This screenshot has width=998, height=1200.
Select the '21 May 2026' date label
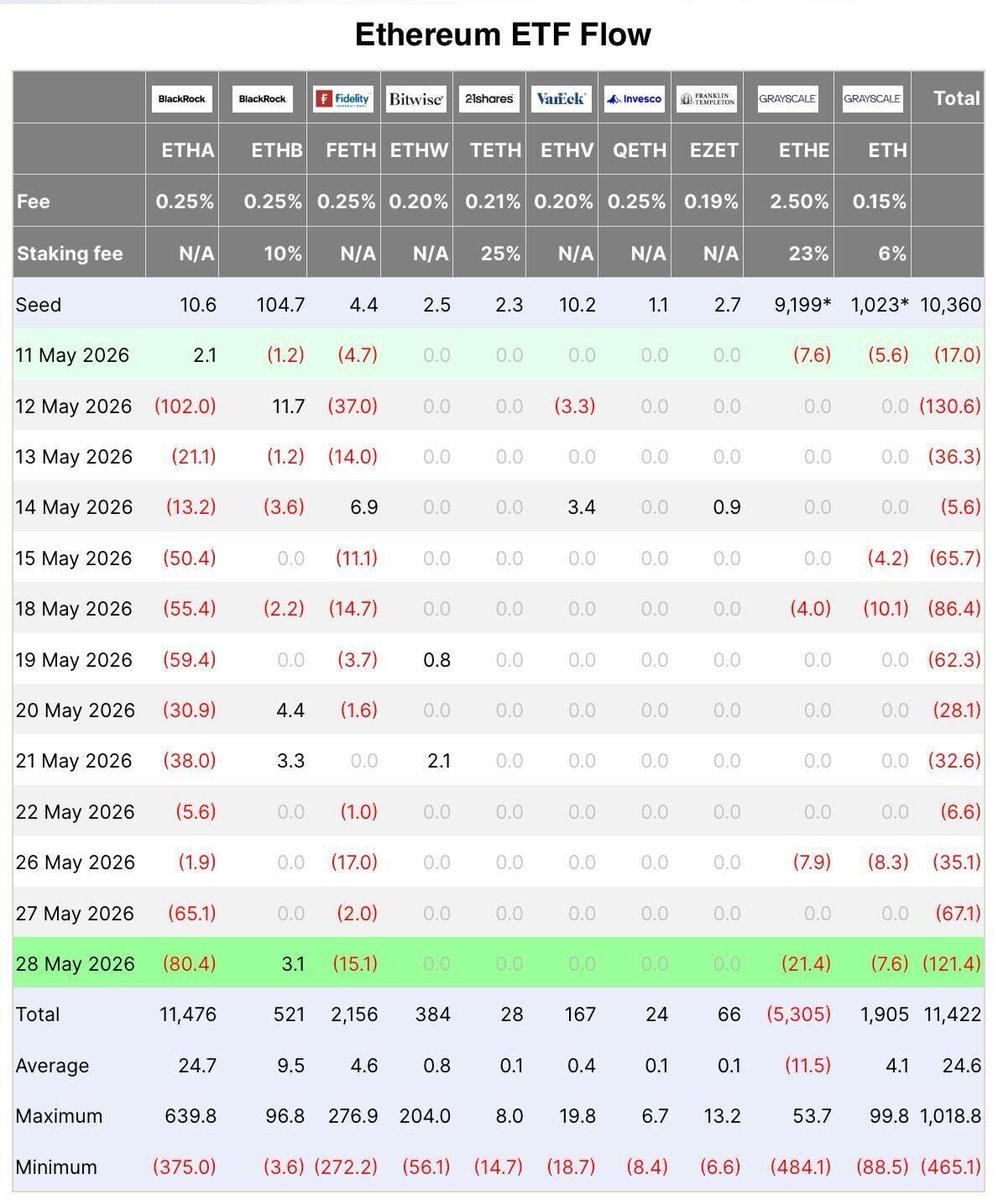click(74, 761)
